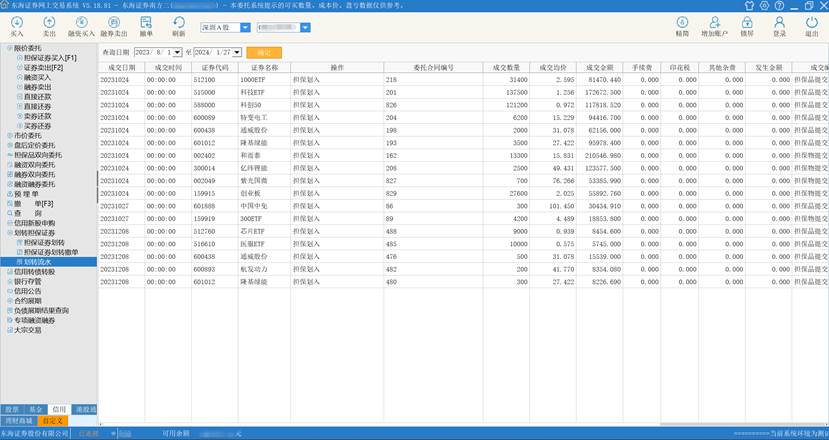The image size is (829, 440).
Task: Switch to 精简 compact mode icon
Action: point(682,26)
